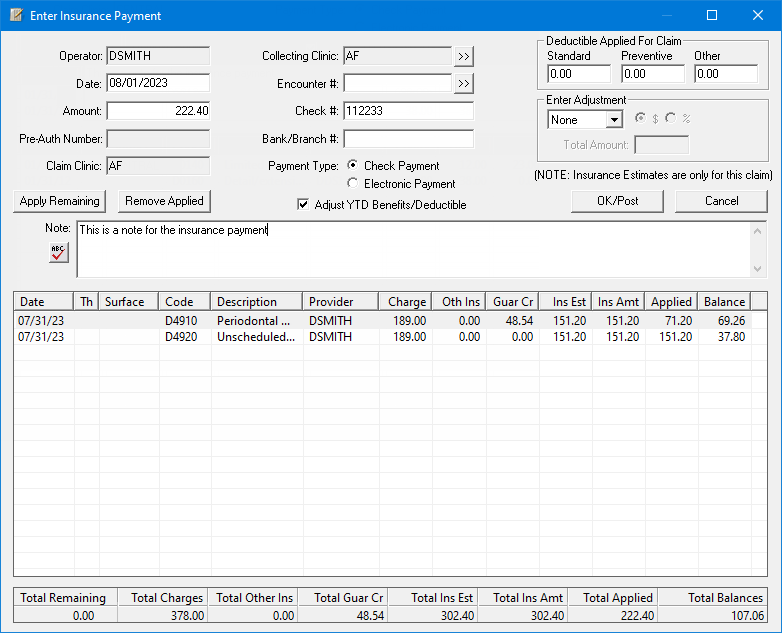782x633 pixels.
Task: Click OK/Post to post the payment
Action: (618, 201)
